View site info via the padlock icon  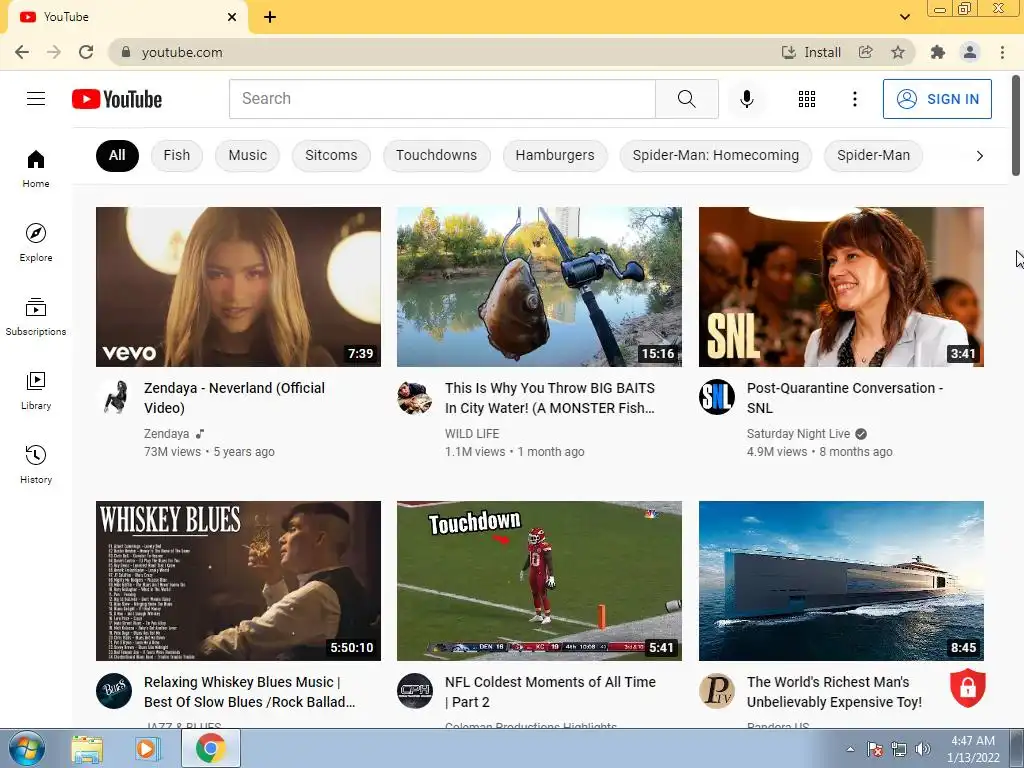point(126,52)
